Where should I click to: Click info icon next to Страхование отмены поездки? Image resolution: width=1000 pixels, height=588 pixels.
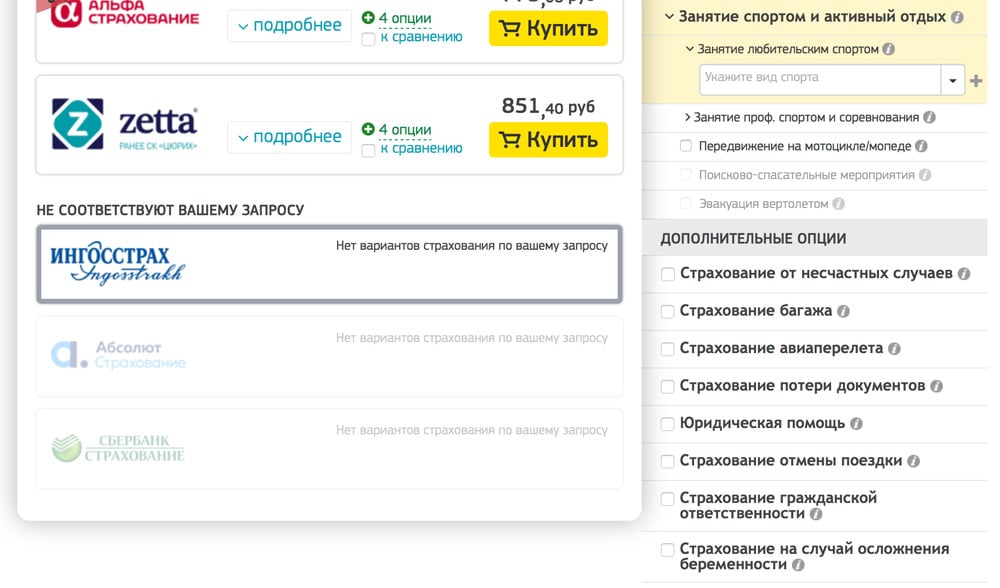913,462
